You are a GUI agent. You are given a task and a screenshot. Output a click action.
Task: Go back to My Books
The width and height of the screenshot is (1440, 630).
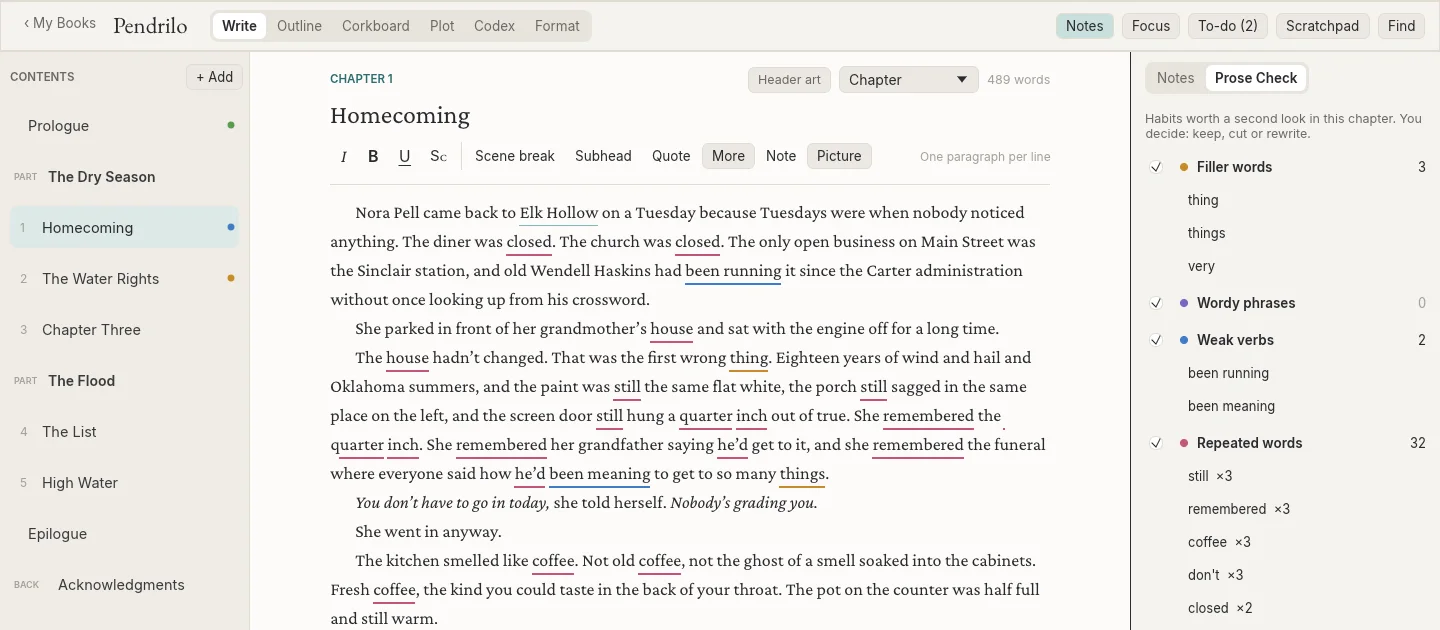tap(60, 23)
